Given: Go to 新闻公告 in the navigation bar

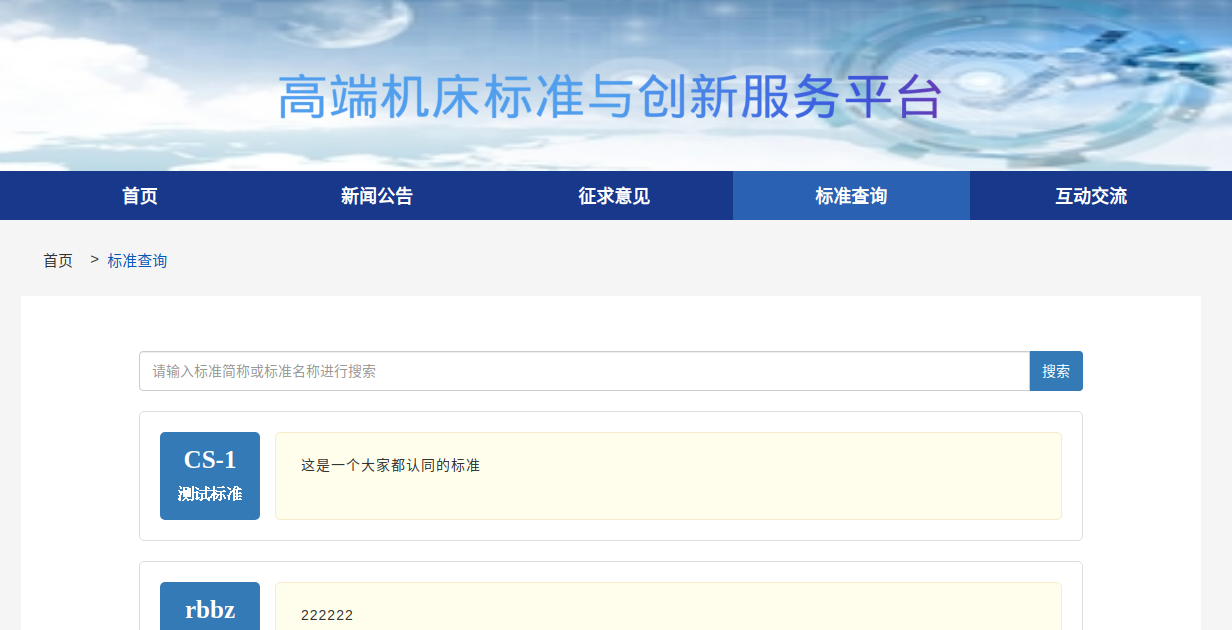Looking at the screenshot, I should pos(377,196).
